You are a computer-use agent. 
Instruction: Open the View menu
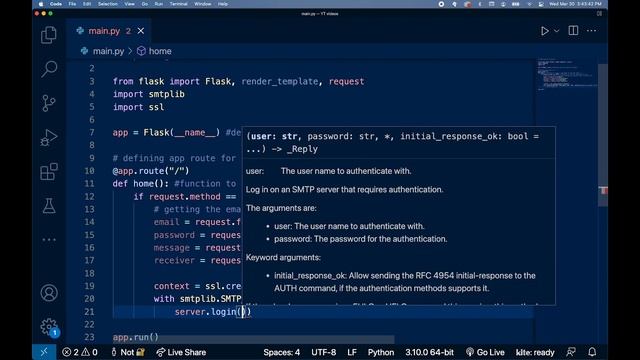pos(129,4)
